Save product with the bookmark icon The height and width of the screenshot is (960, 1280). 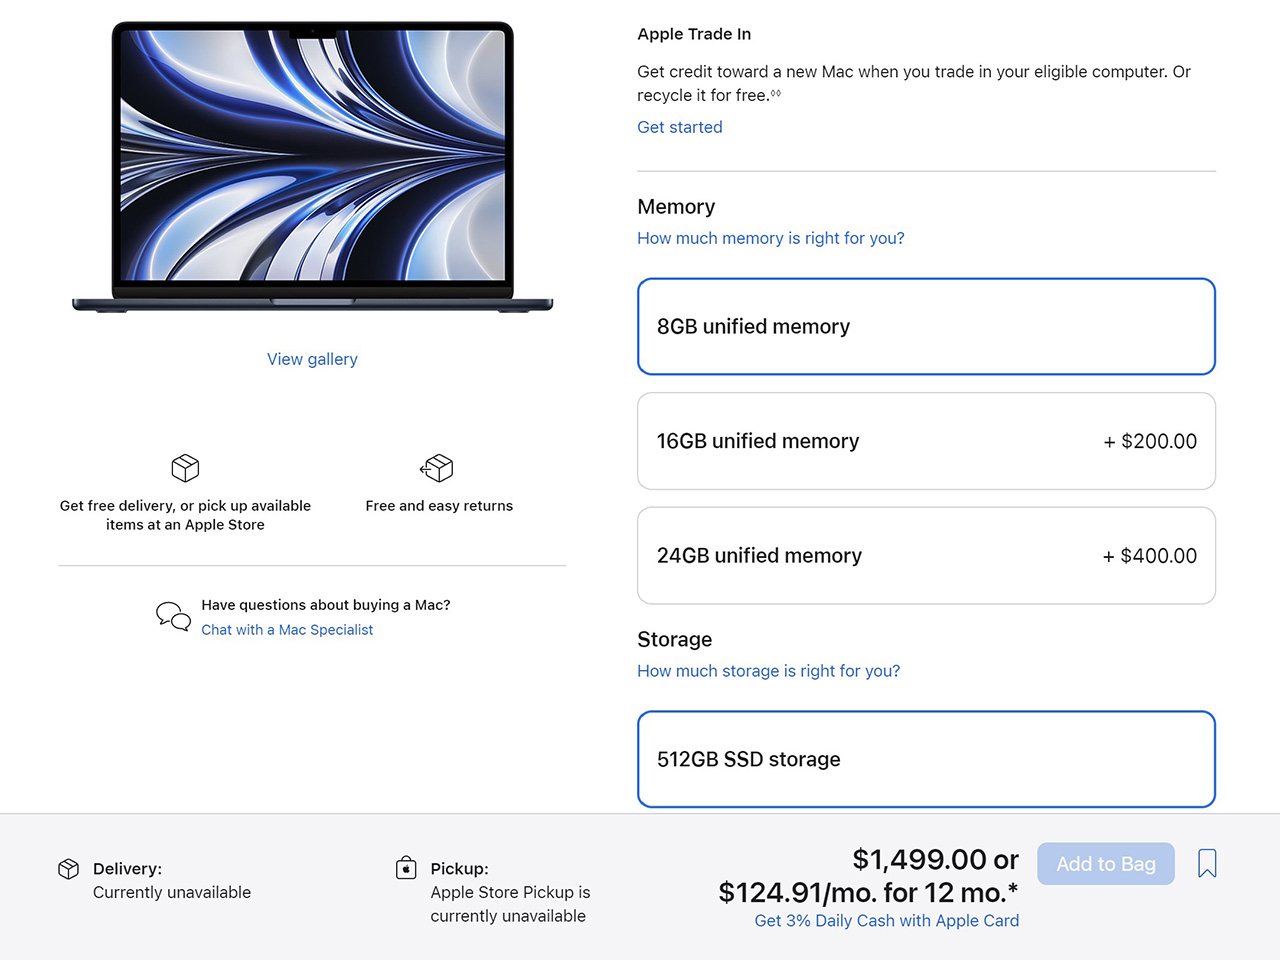(x=1207, y=863)
